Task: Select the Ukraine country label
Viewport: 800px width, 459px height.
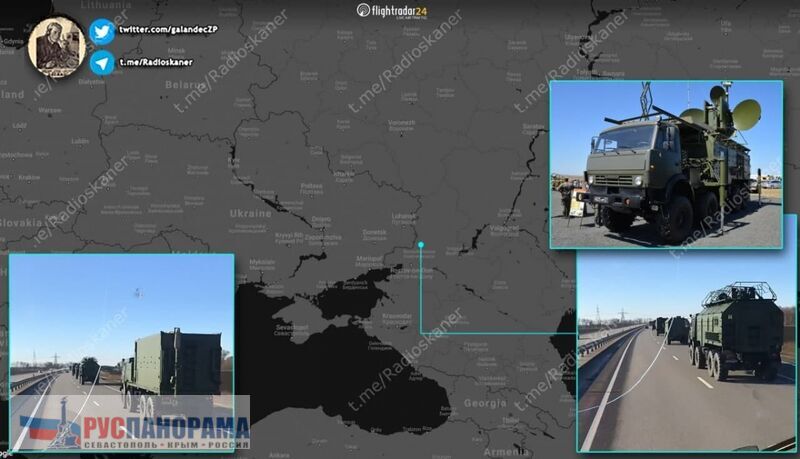Action: coord(251,214)
